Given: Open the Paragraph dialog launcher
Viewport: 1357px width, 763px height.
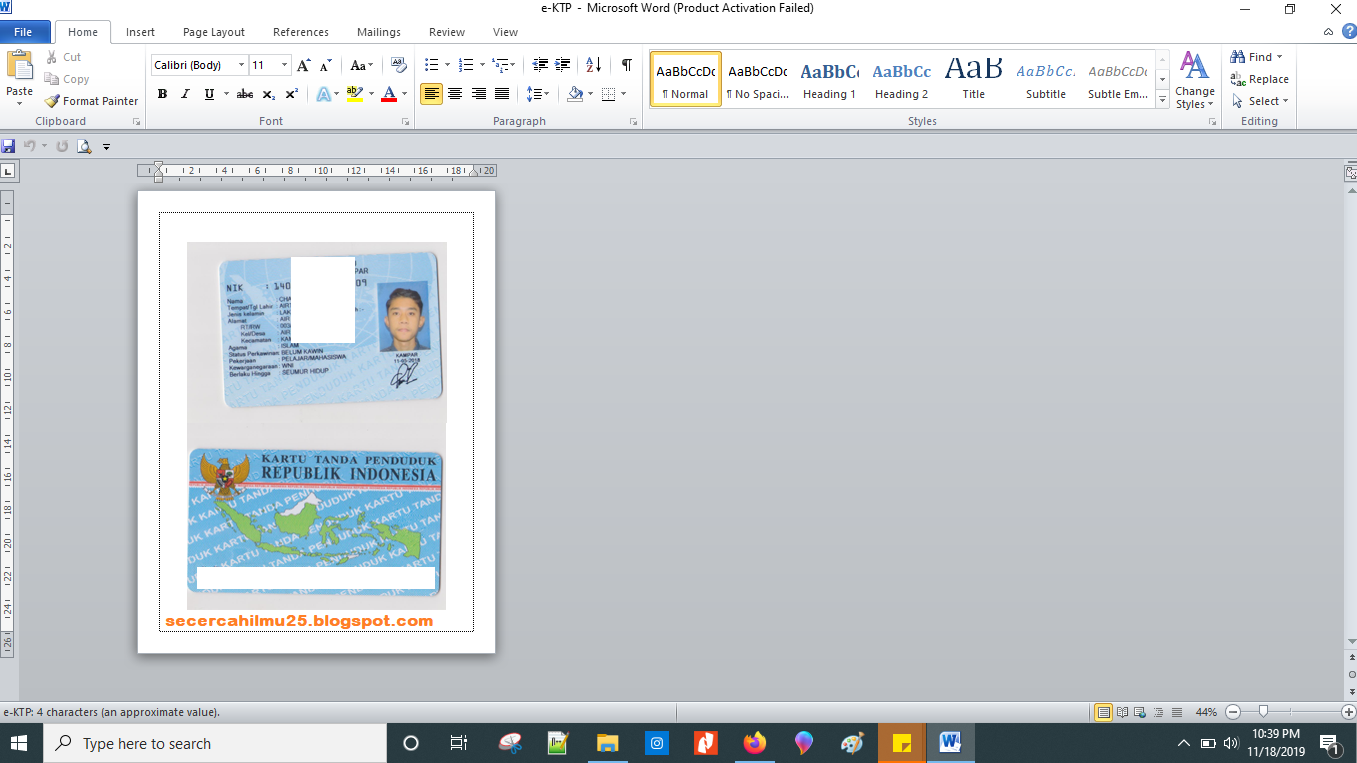Looking at the screenshot, I should (633, 121).
